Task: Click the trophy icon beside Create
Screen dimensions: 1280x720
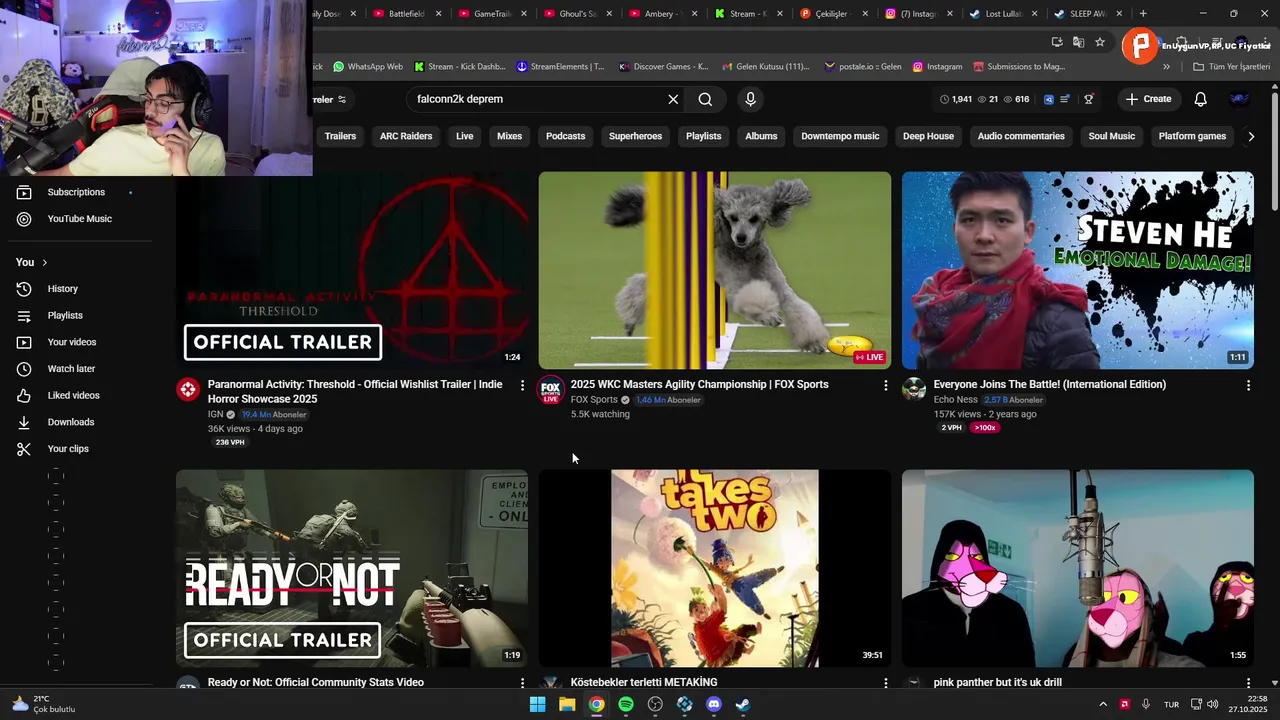Action: click(x=1088, y=99)
